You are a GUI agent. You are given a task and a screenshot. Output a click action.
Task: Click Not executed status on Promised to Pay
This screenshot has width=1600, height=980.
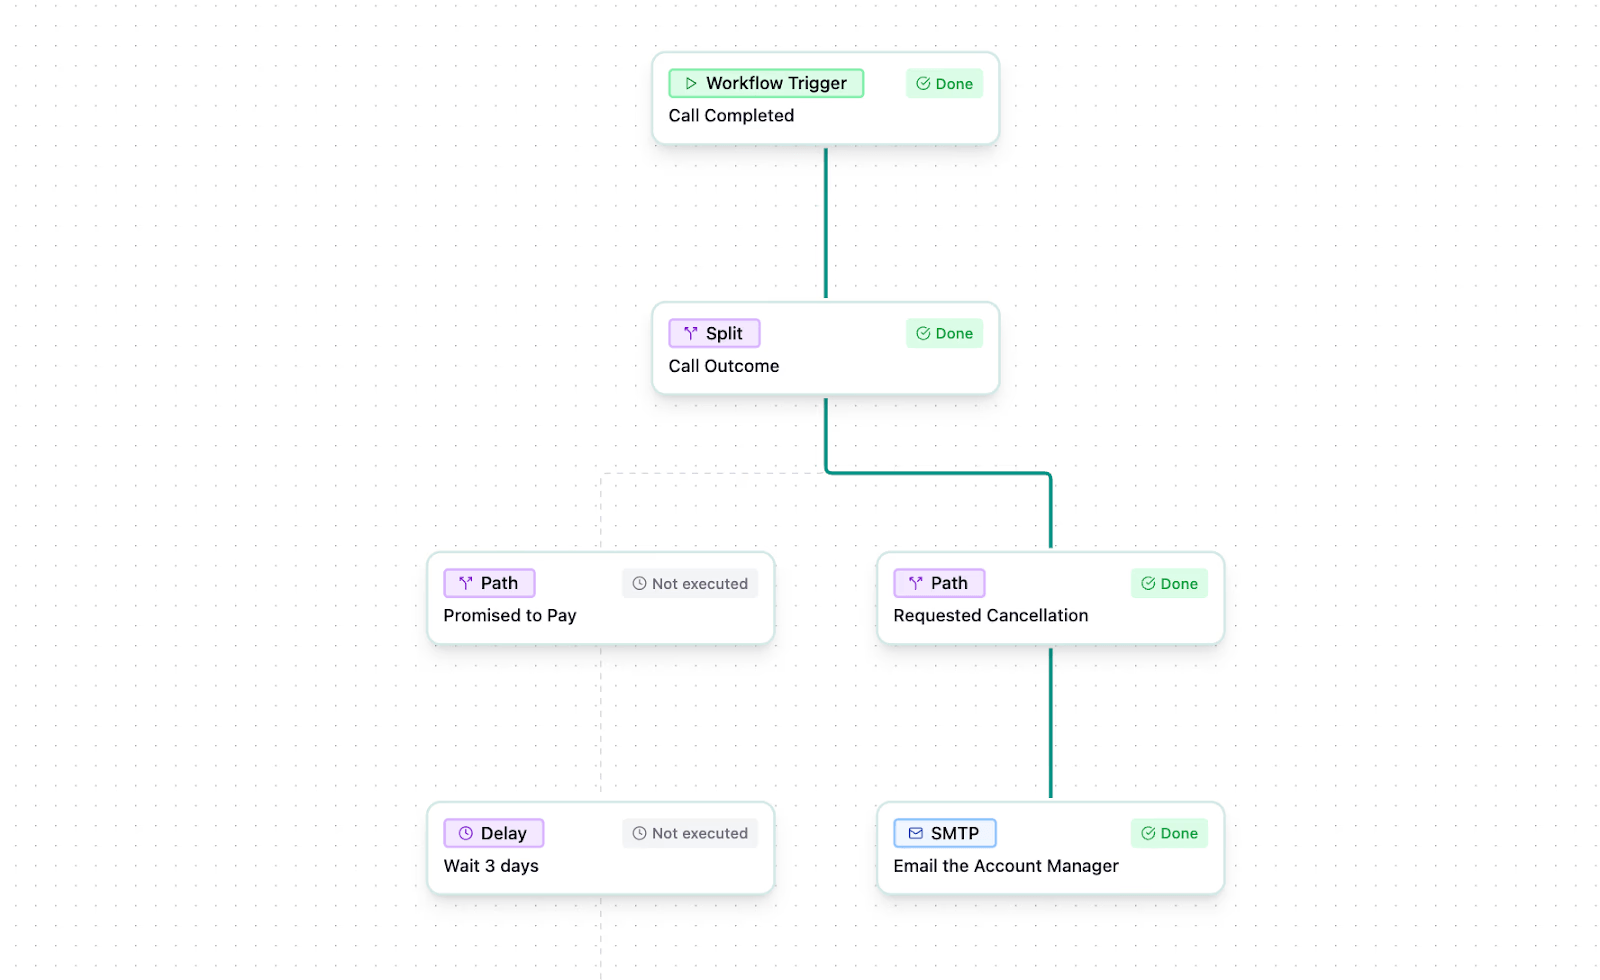tap(690, 584)
